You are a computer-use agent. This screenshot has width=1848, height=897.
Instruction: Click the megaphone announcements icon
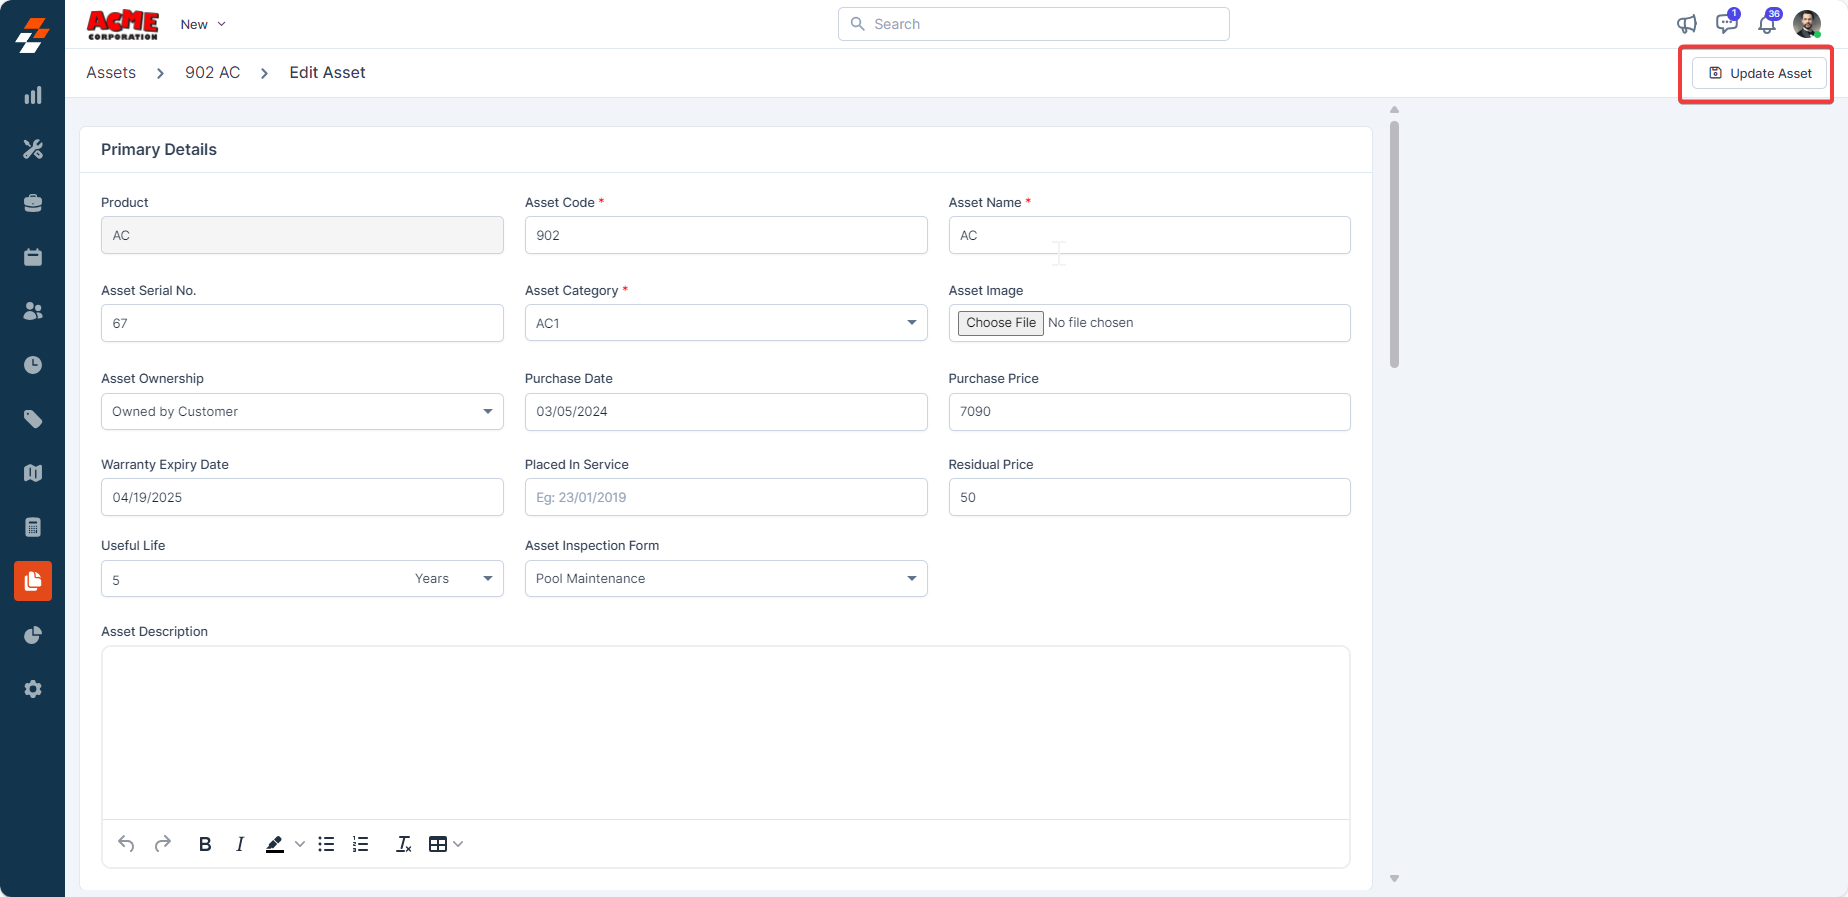tap(1687, 24)
